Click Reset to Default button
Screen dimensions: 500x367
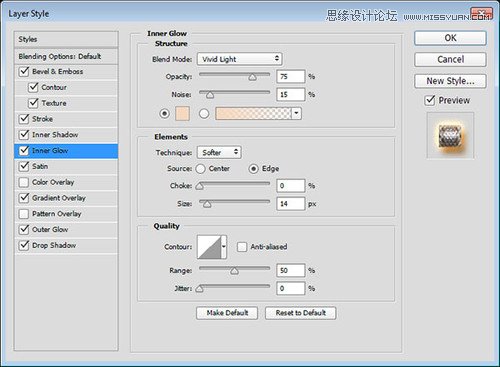301,313
